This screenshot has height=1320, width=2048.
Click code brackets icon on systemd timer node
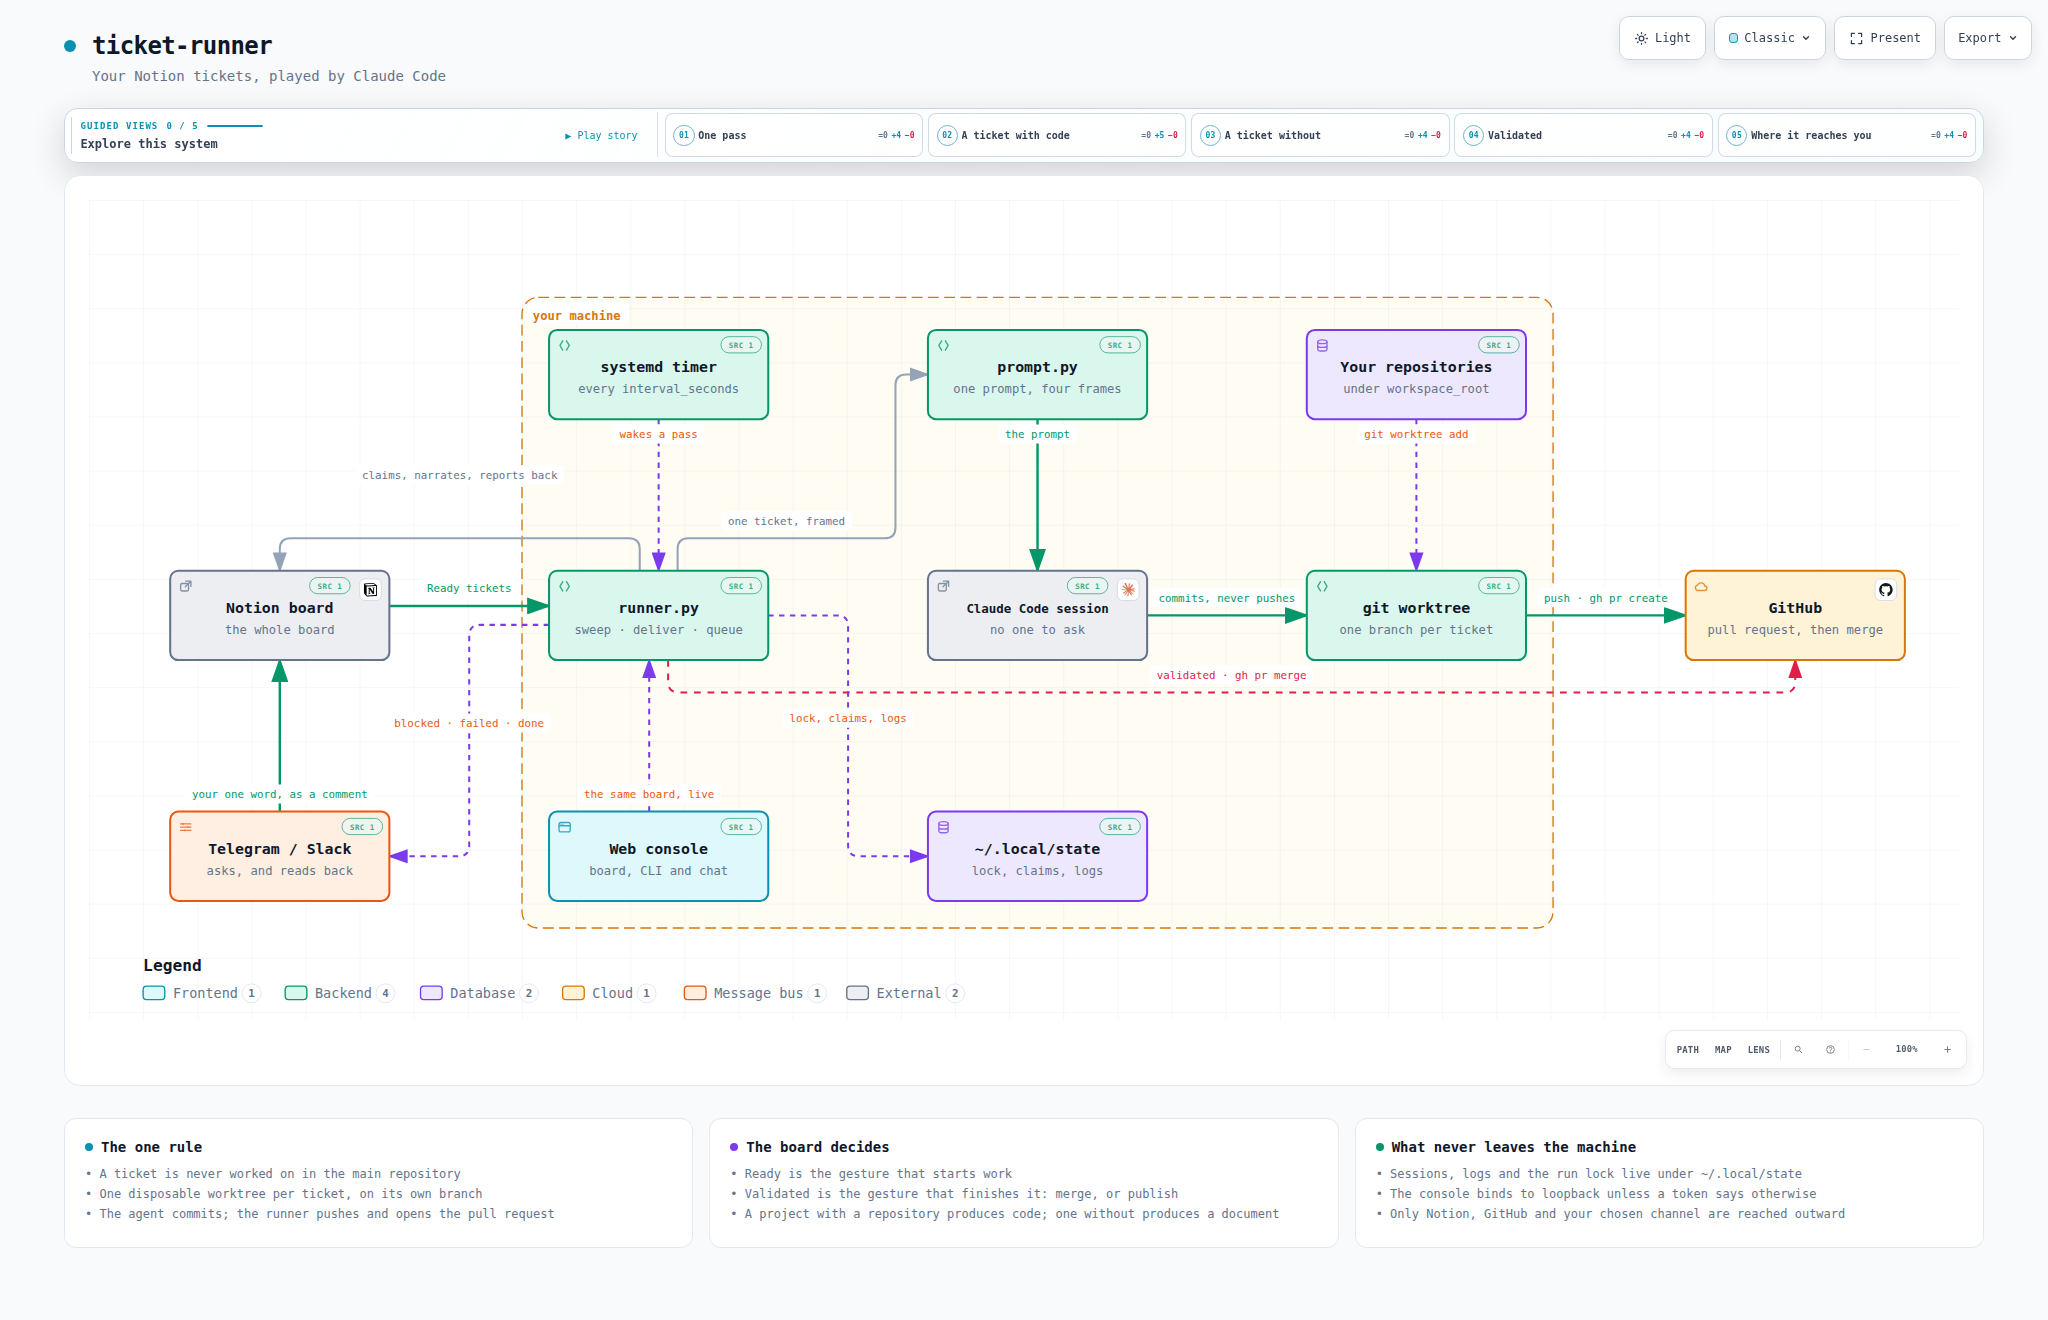[565, 345]
